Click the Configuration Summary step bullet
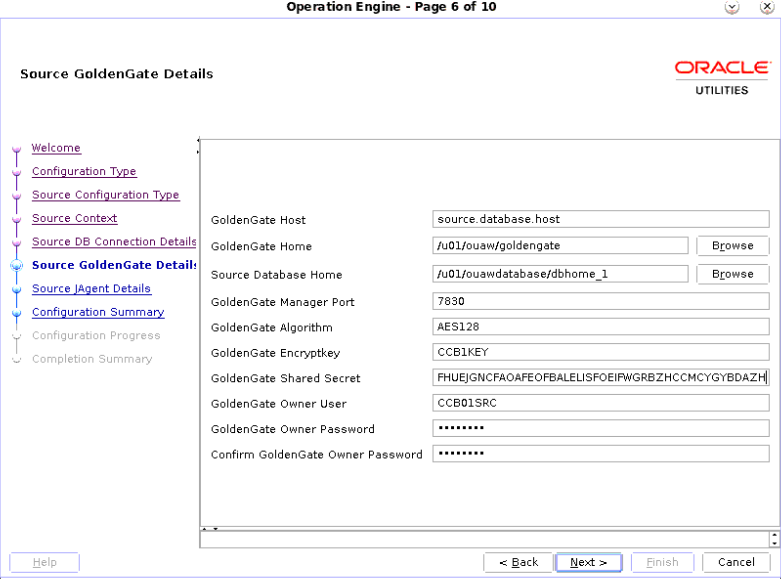This screenshot has width=781, height=579. pos(16,313)
